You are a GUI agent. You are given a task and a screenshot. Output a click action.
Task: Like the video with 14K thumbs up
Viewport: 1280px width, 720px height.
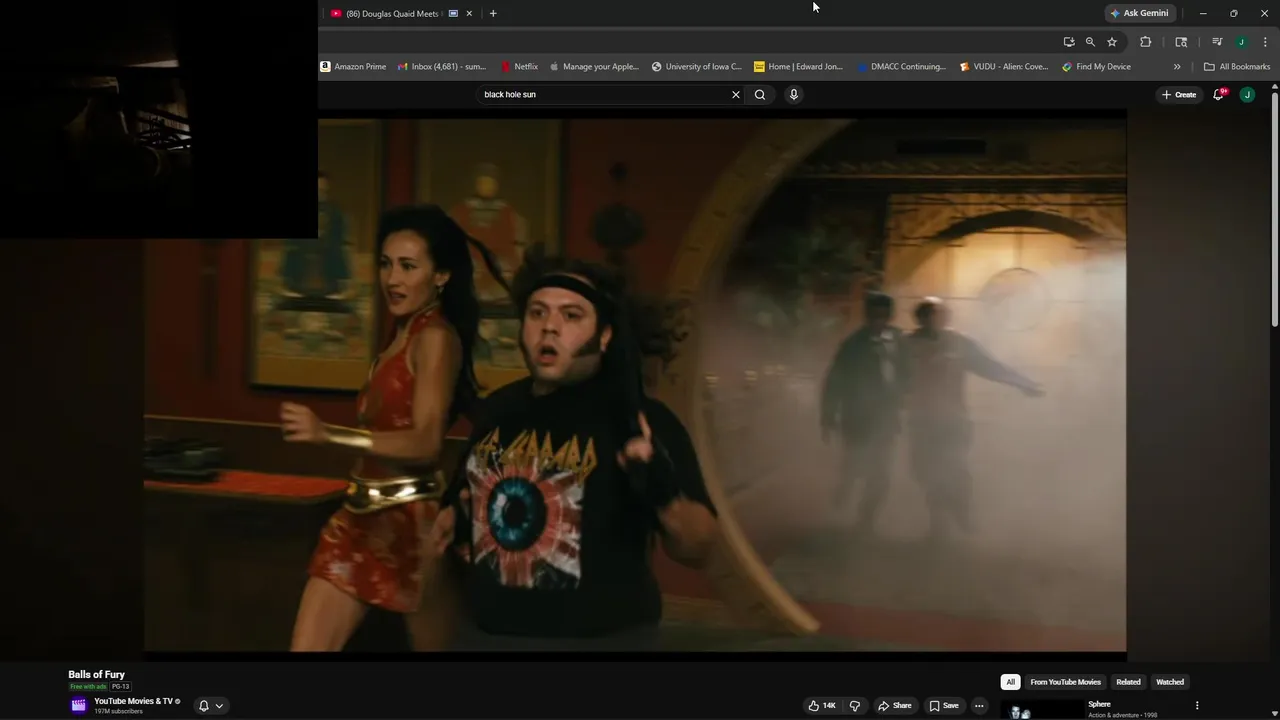coord(822,705)
